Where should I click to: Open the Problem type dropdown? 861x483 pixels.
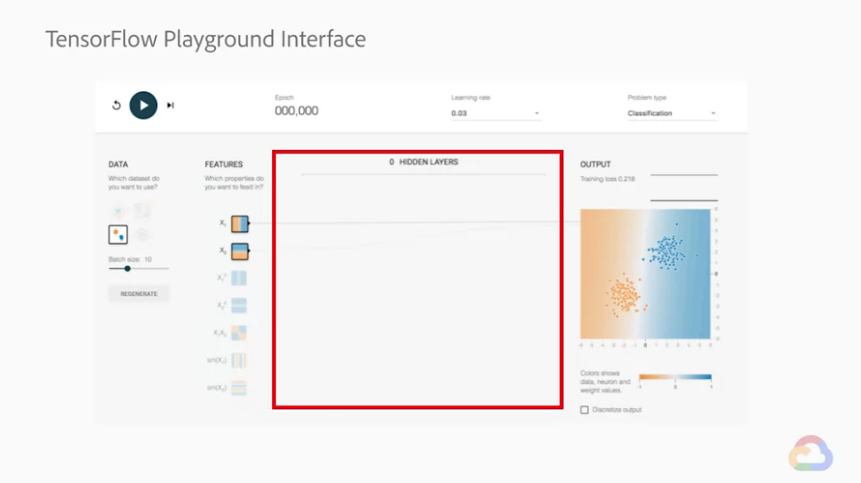pos(672,113)
